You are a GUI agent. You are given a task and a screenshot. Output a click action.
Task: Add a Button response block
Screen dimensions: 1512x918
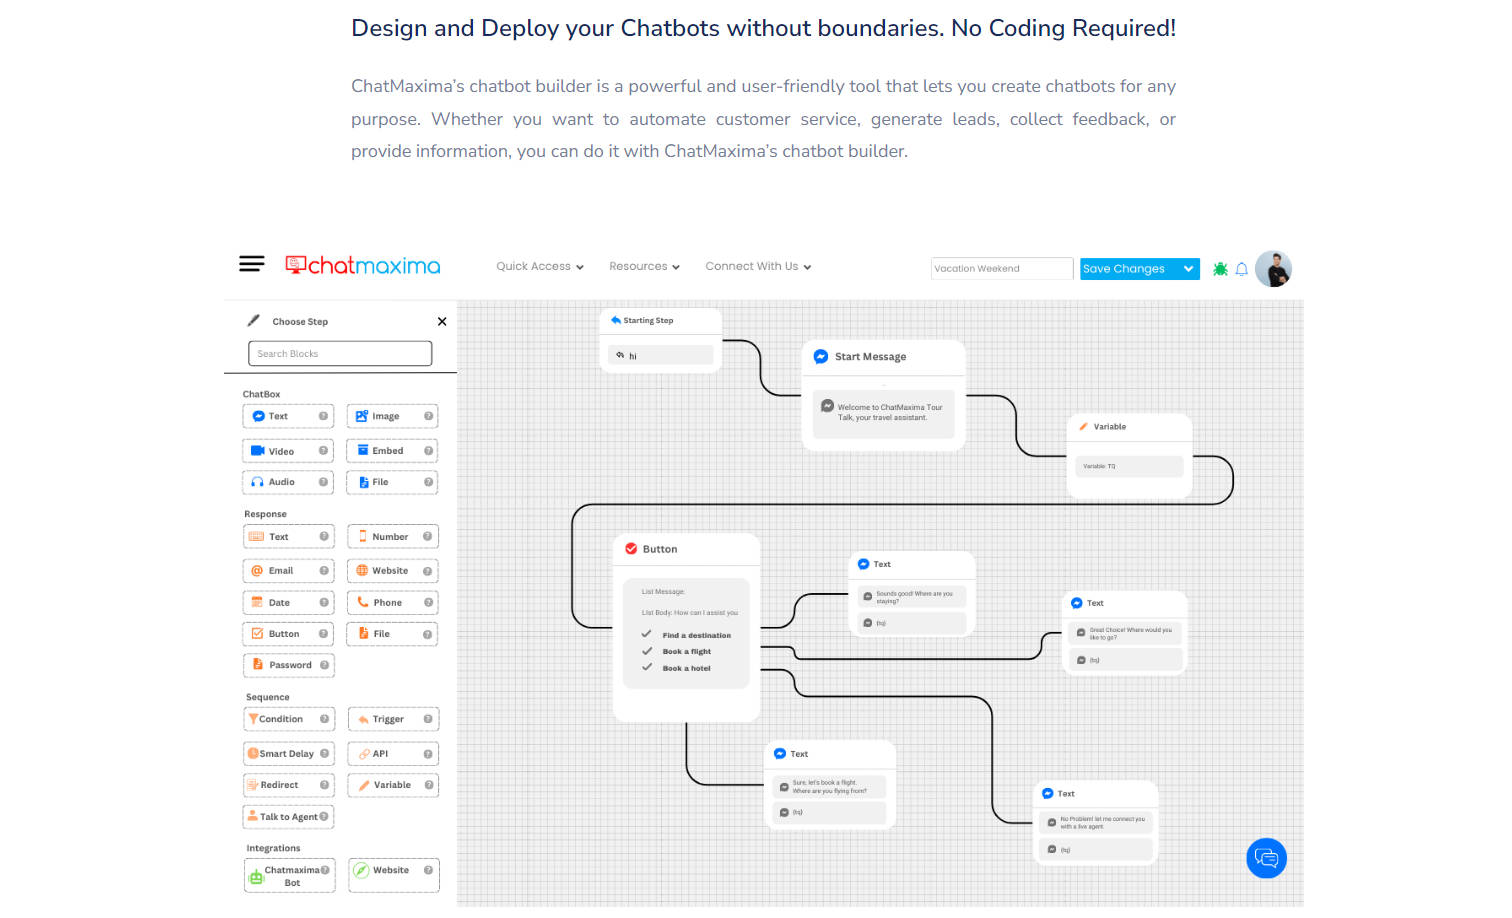point(289,634)
